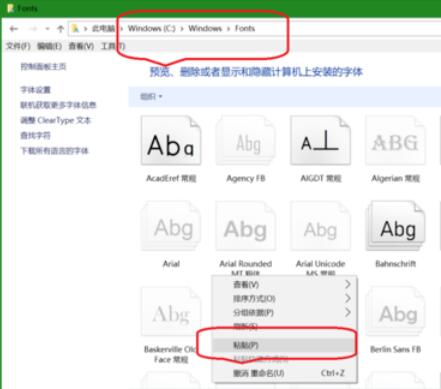Open the 编辑(E) menu
The image size is (441, 389).
coord(49,46)
